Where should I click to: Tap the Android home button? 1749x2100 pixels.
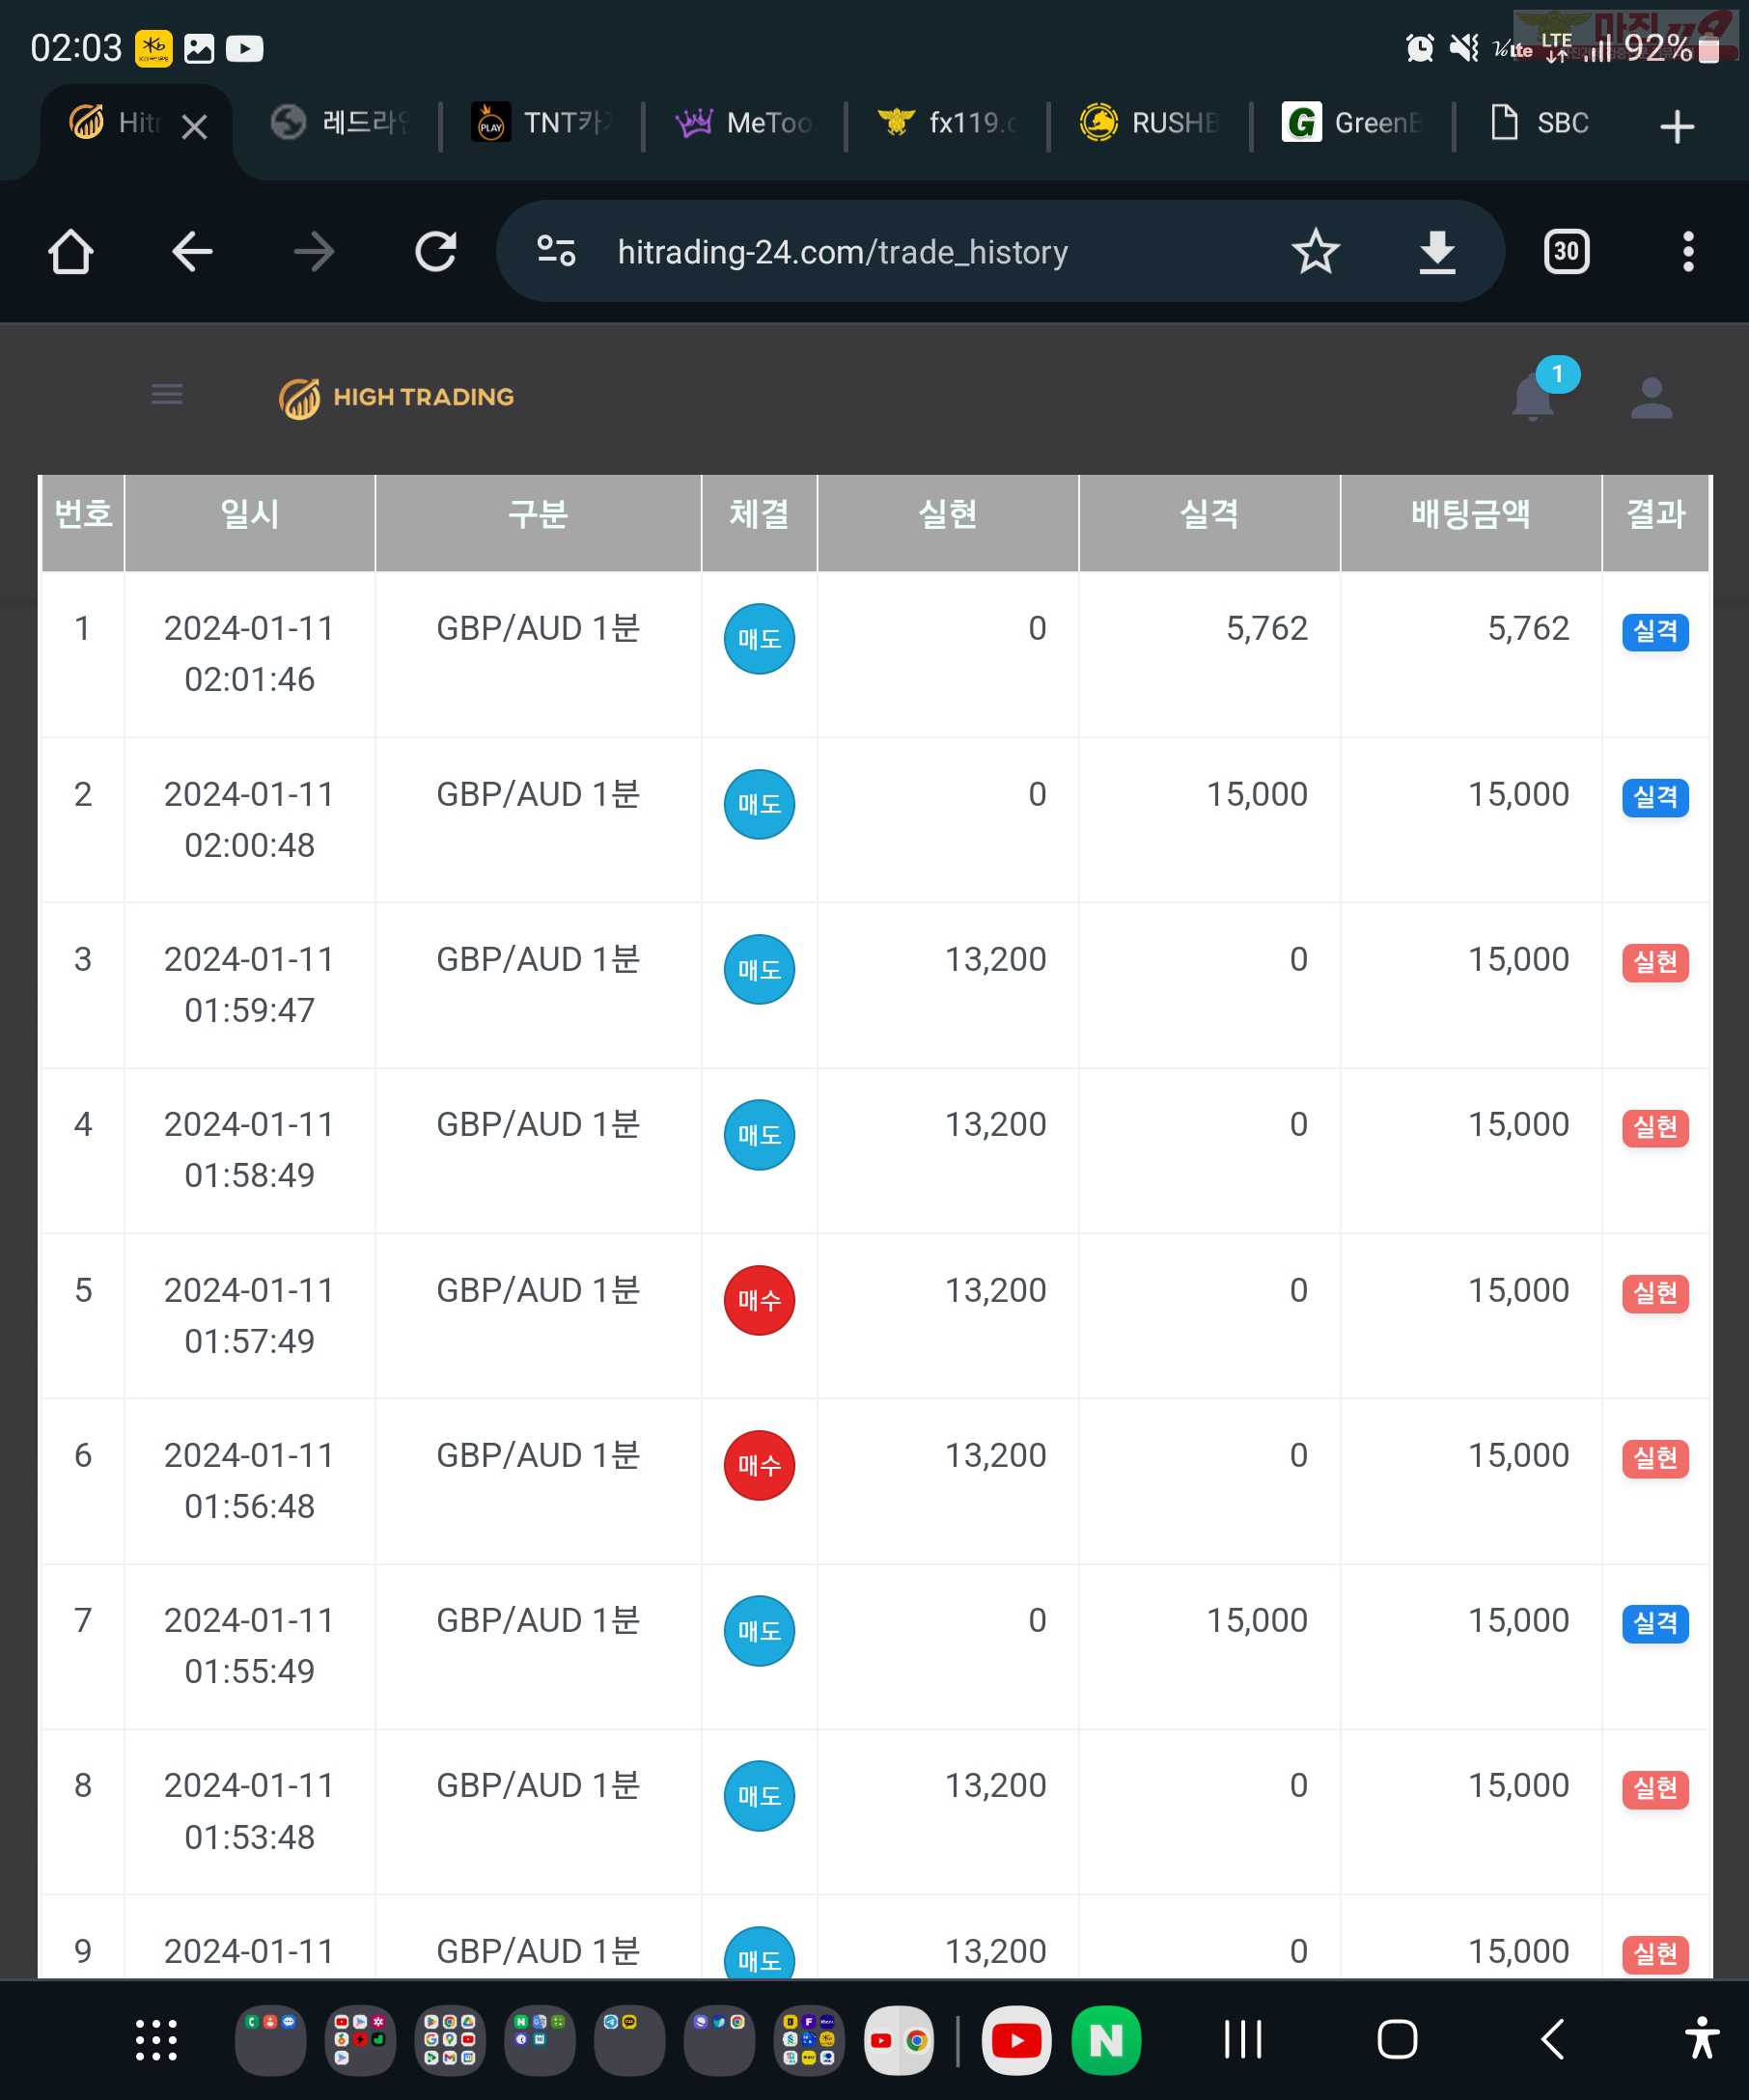pos(1397,2040)
